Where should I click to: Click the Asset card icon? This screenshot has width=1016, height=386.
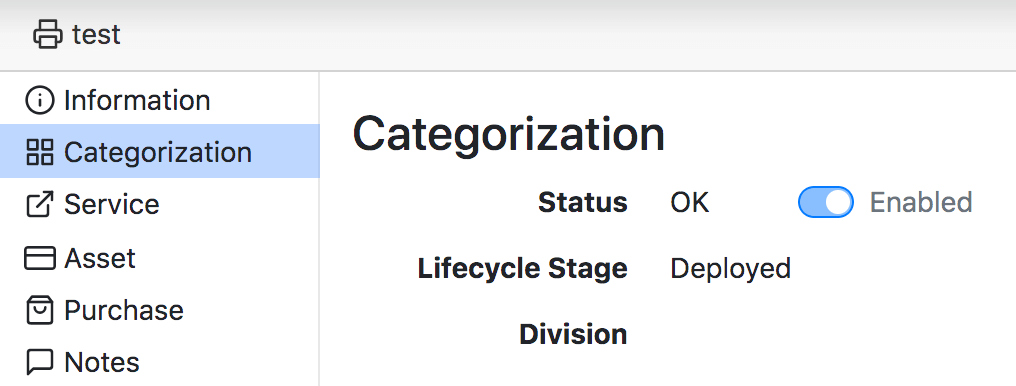coord(40,258)
